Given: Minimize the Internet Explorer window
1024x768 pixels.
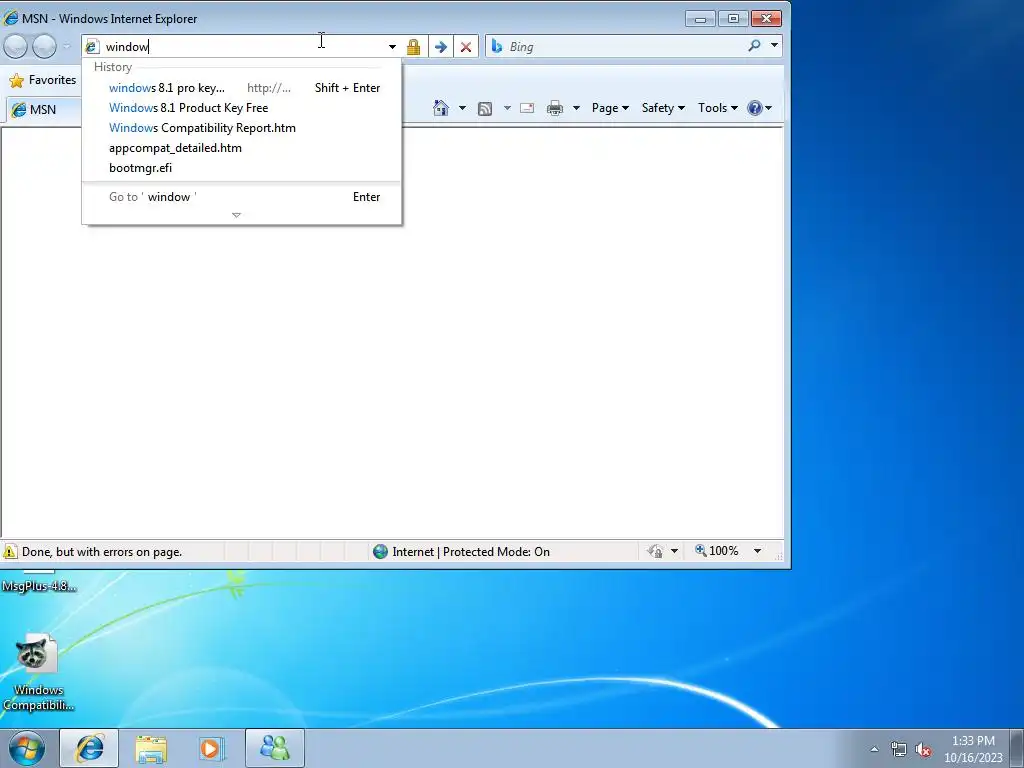Looking at the screenshot, I should 700,18.
